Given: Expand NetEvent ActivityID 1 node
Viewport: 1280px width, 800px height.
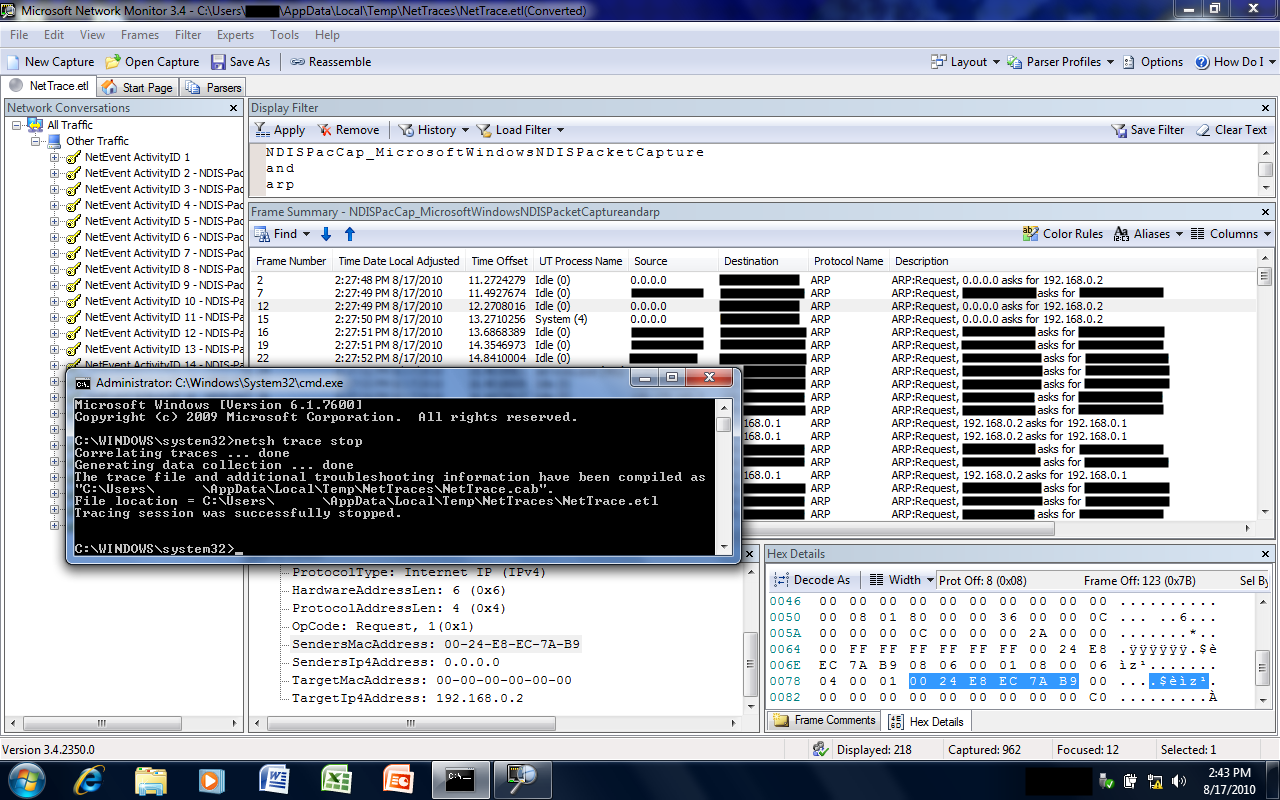Looking at the screenshot, I should pos(55,157).
